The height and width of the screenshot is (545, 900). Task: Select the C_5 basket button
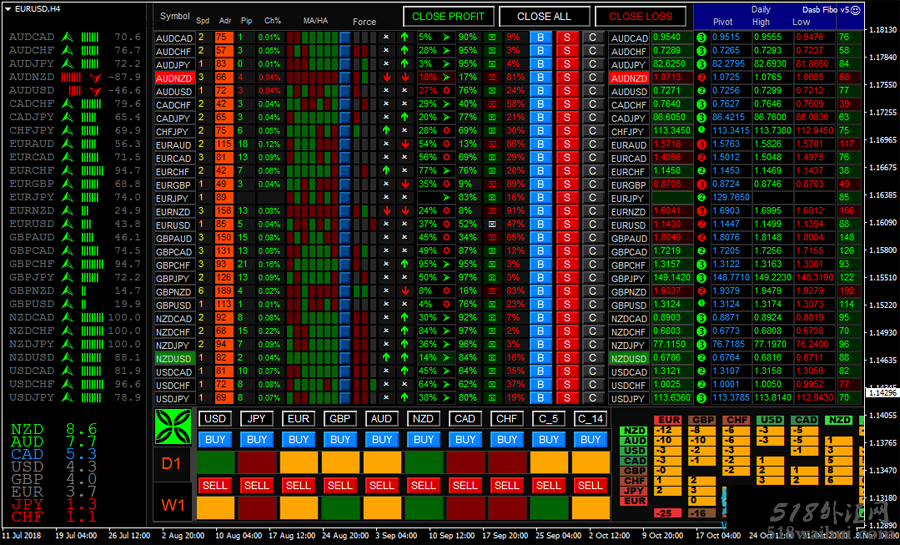coord(548,419)
